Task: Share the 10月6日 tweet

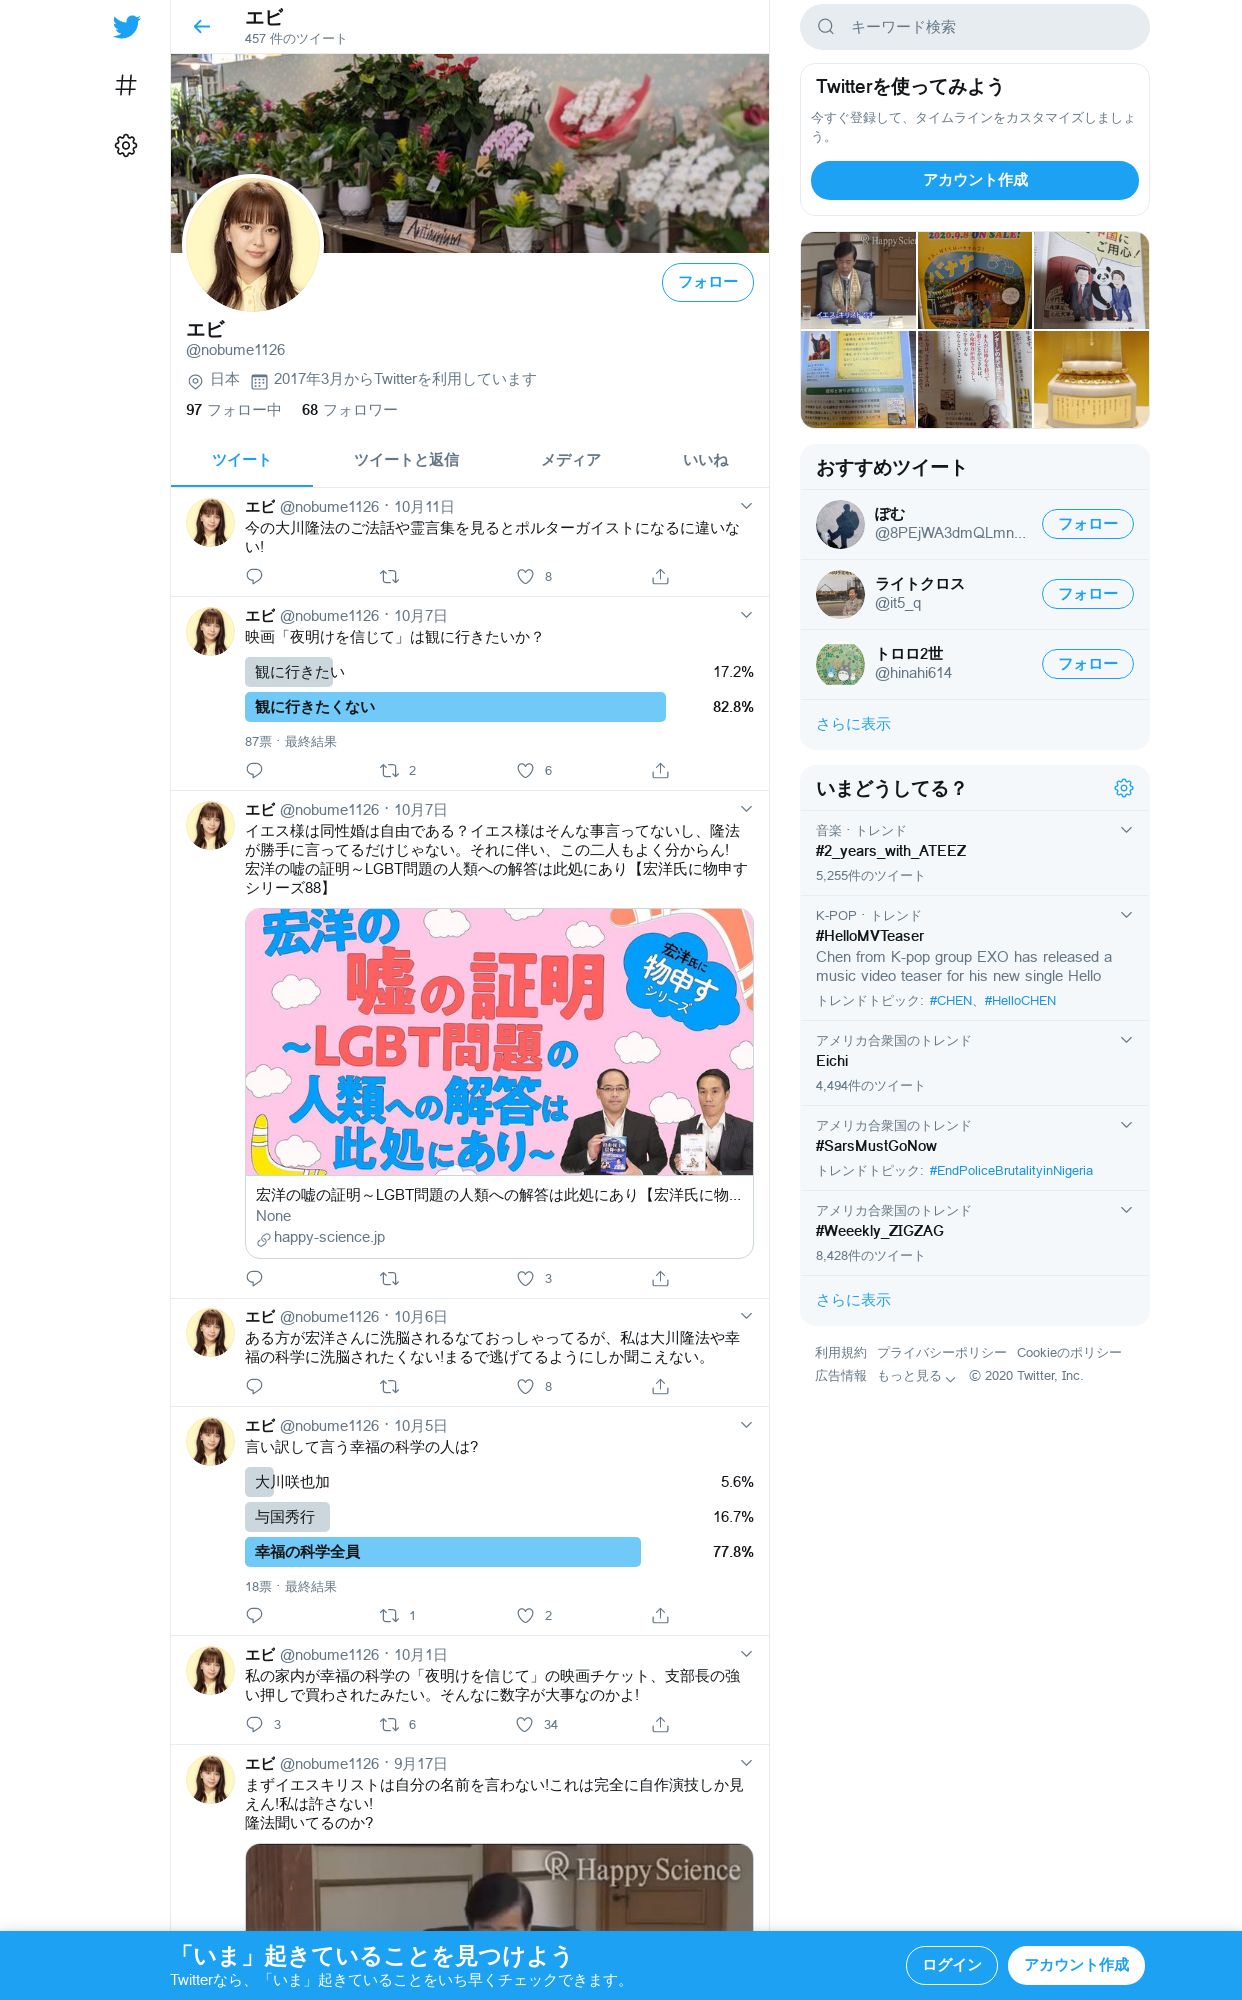Action: [x=660, y=1387]
